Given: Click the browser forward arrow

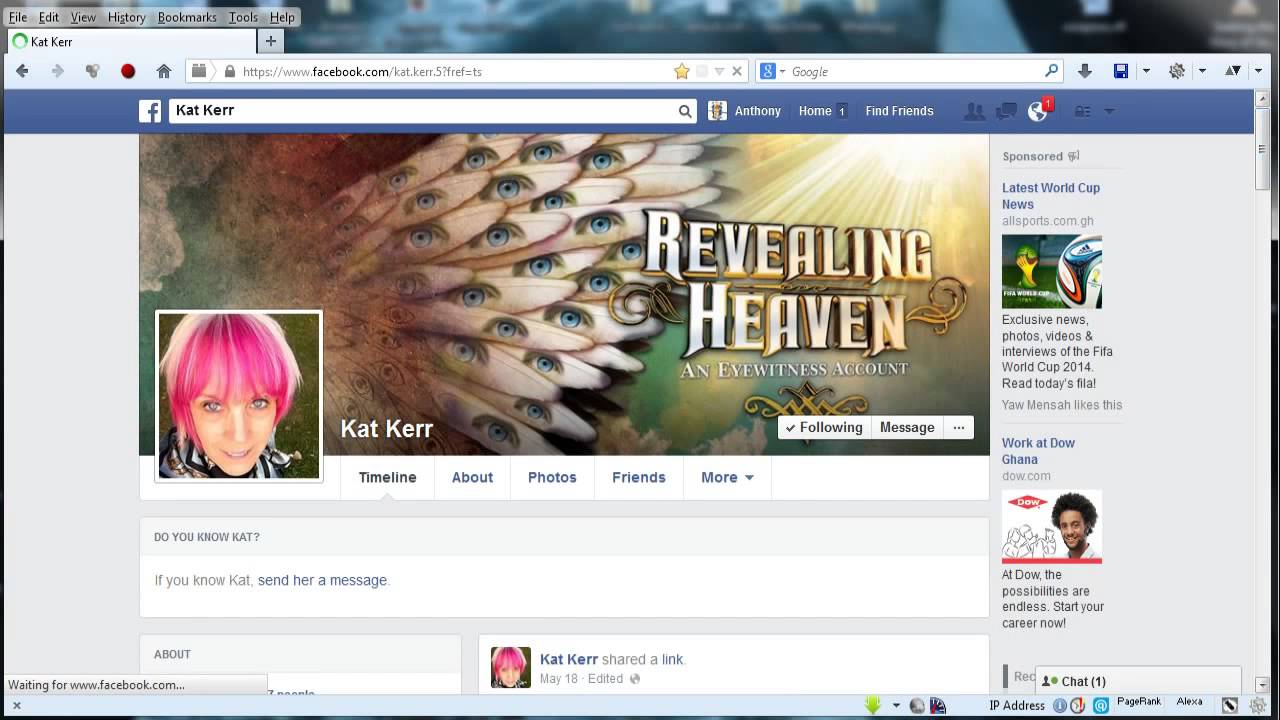Looking at the screenshot, I should [57, 71].
